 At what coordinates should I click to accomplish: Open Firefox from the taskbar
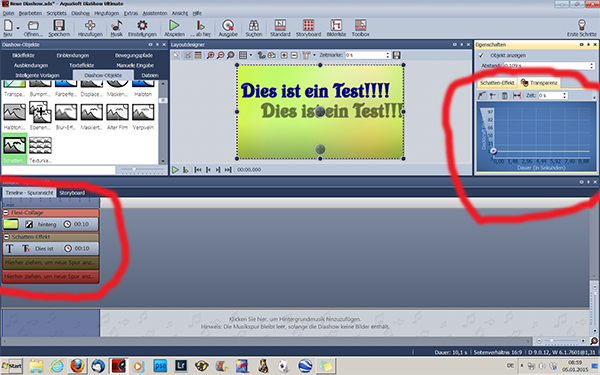pyautogui.click(x=77, y=366)
